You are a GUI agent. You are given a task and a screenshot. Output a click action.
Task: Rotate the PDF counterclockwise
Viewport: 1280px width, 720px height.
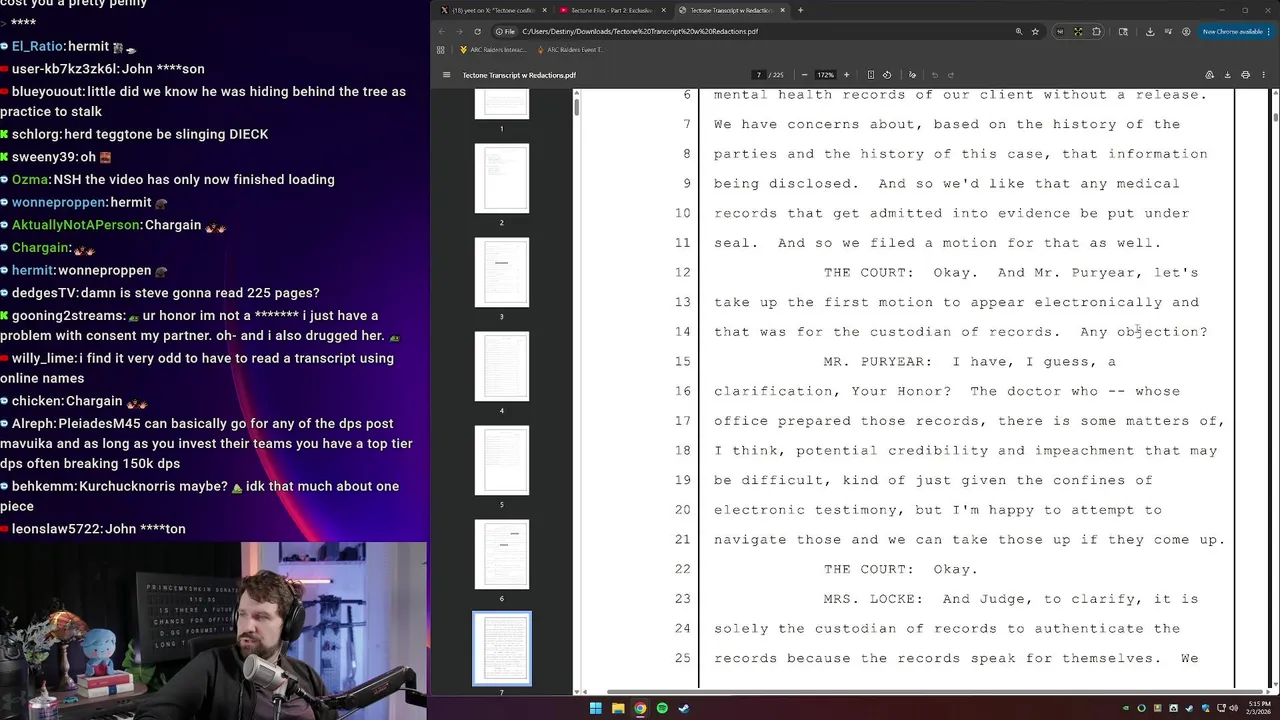[886, 75]
